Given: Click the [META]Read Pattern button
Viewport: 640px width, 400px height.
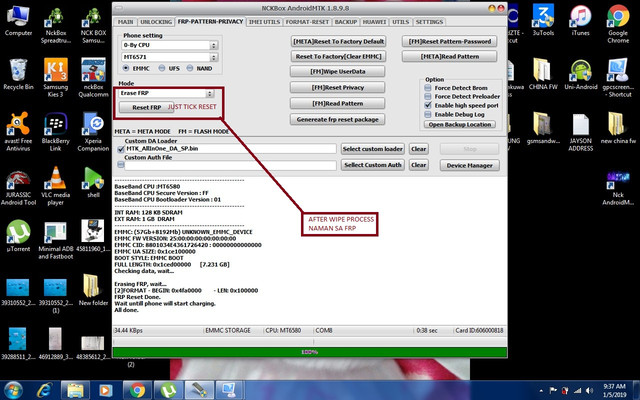Looking at the screenshot, I should tap(449, 56).
